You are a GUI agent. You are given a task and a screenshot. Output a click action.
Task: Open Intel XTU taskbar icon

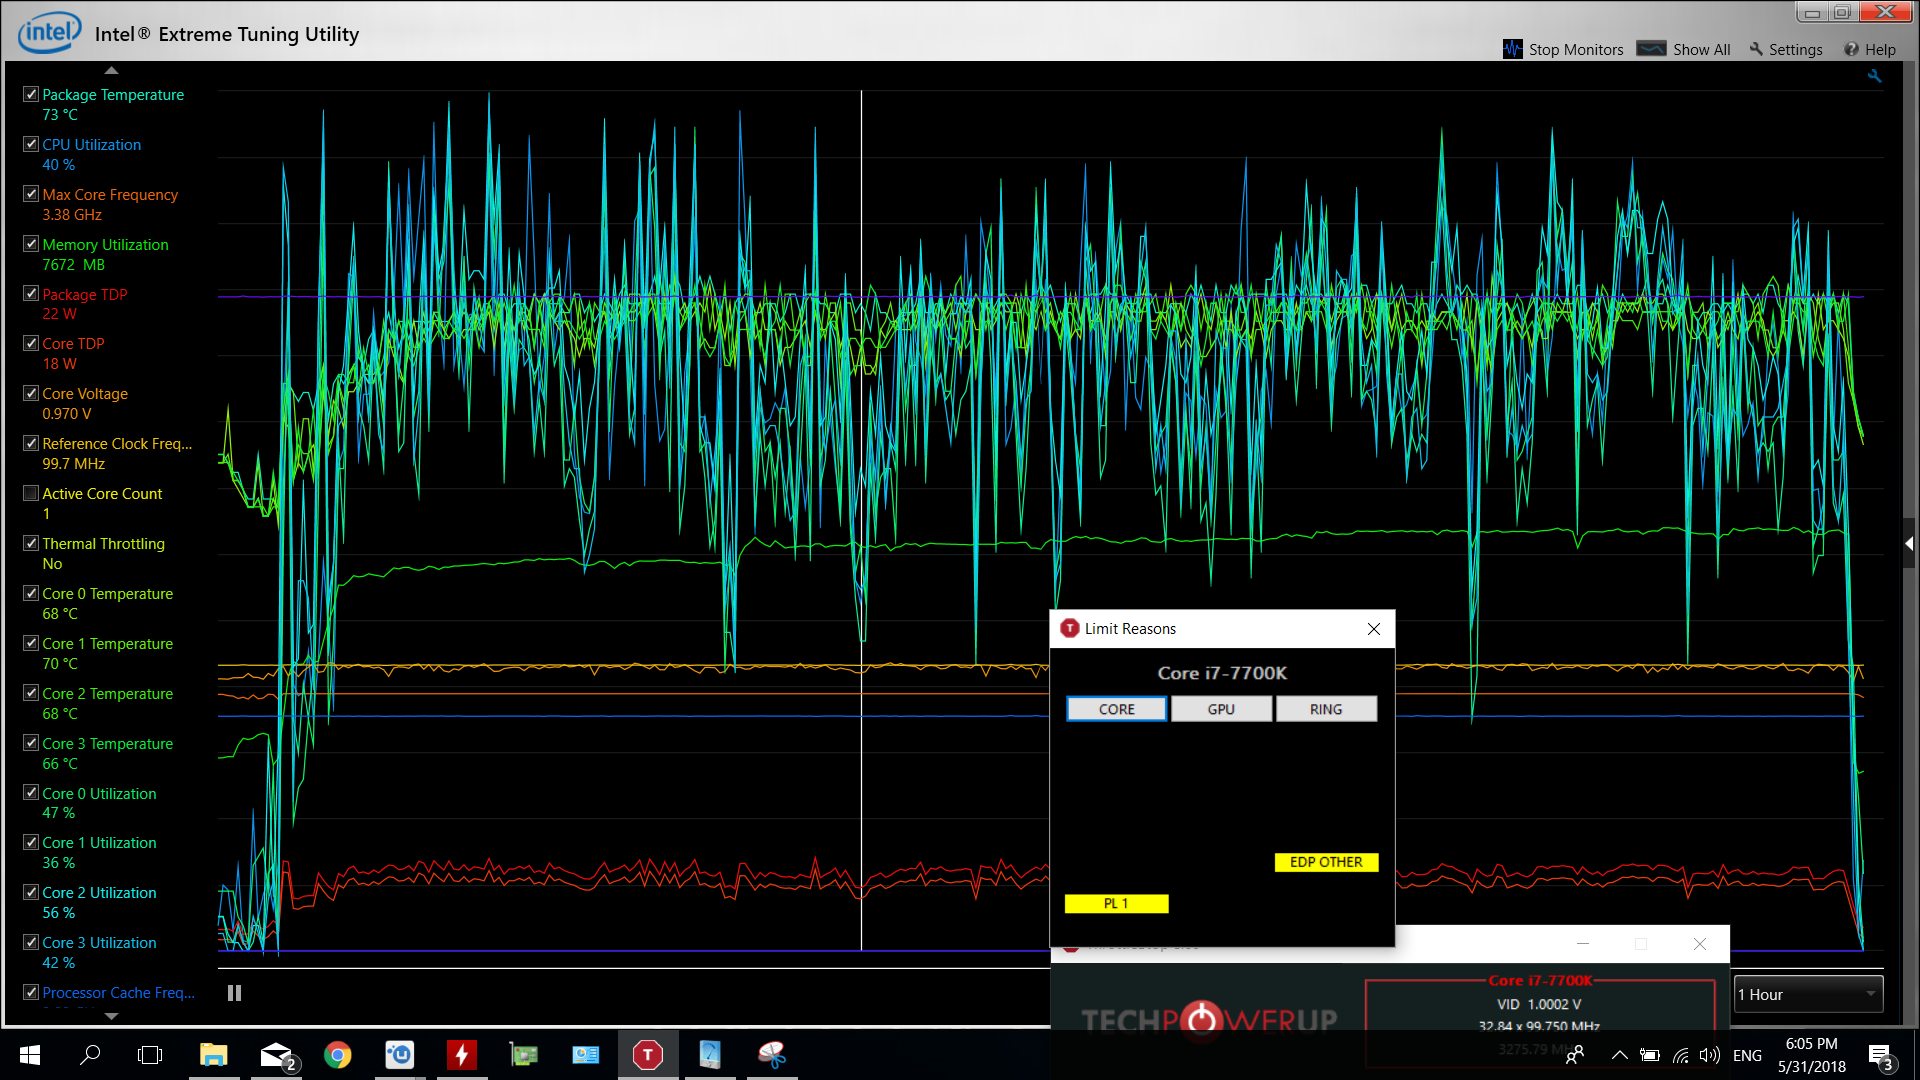click(x=710, y=1055)
